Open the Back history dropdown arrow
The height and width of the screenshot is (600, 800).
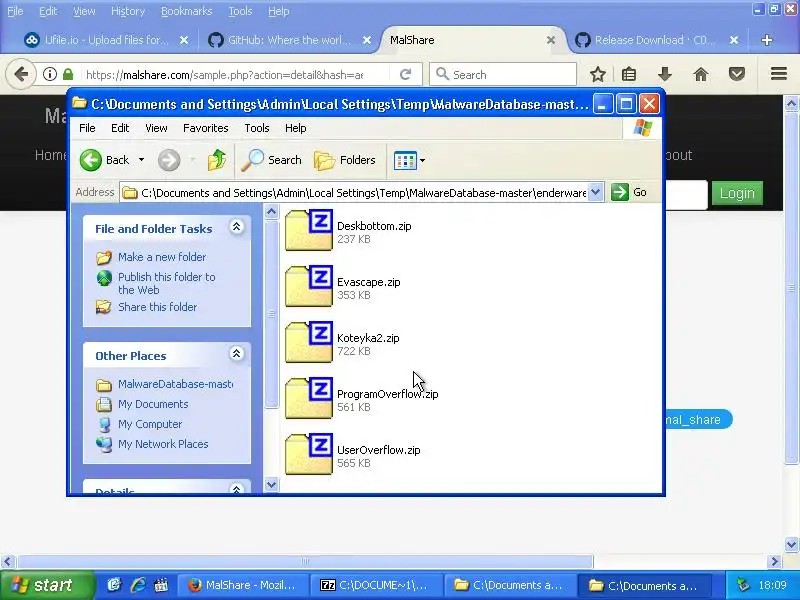pos(141,160)
